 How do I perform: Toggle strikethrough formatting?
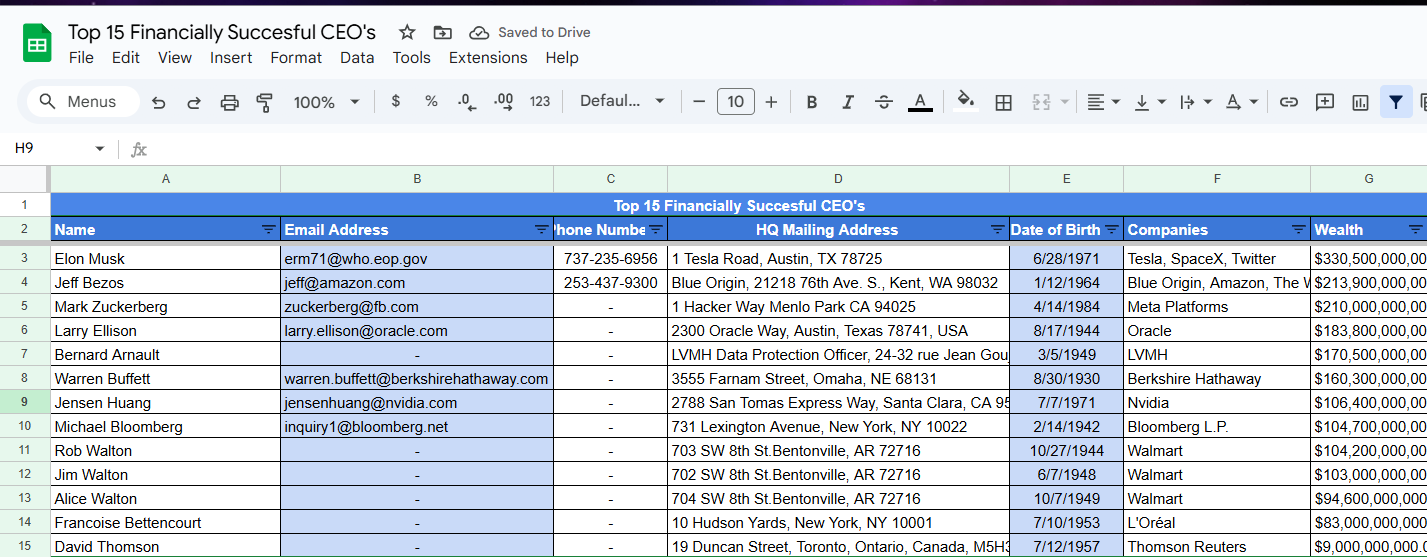[884, 102]
